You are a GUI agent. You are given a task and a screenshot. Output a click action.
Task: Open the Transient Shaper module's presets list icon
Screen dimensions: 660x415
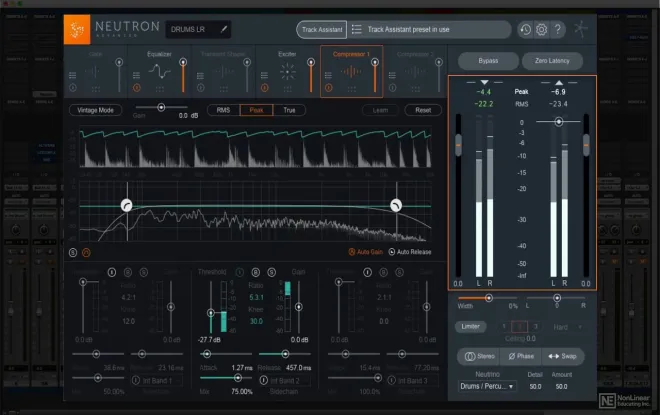[x=200, y=75]
